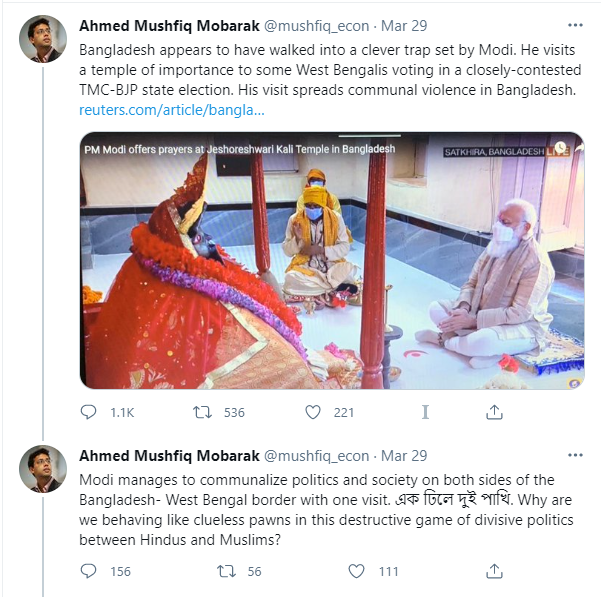601x597 pixels.
Task: Open the more options menu on second tweet
Action: 572,455
